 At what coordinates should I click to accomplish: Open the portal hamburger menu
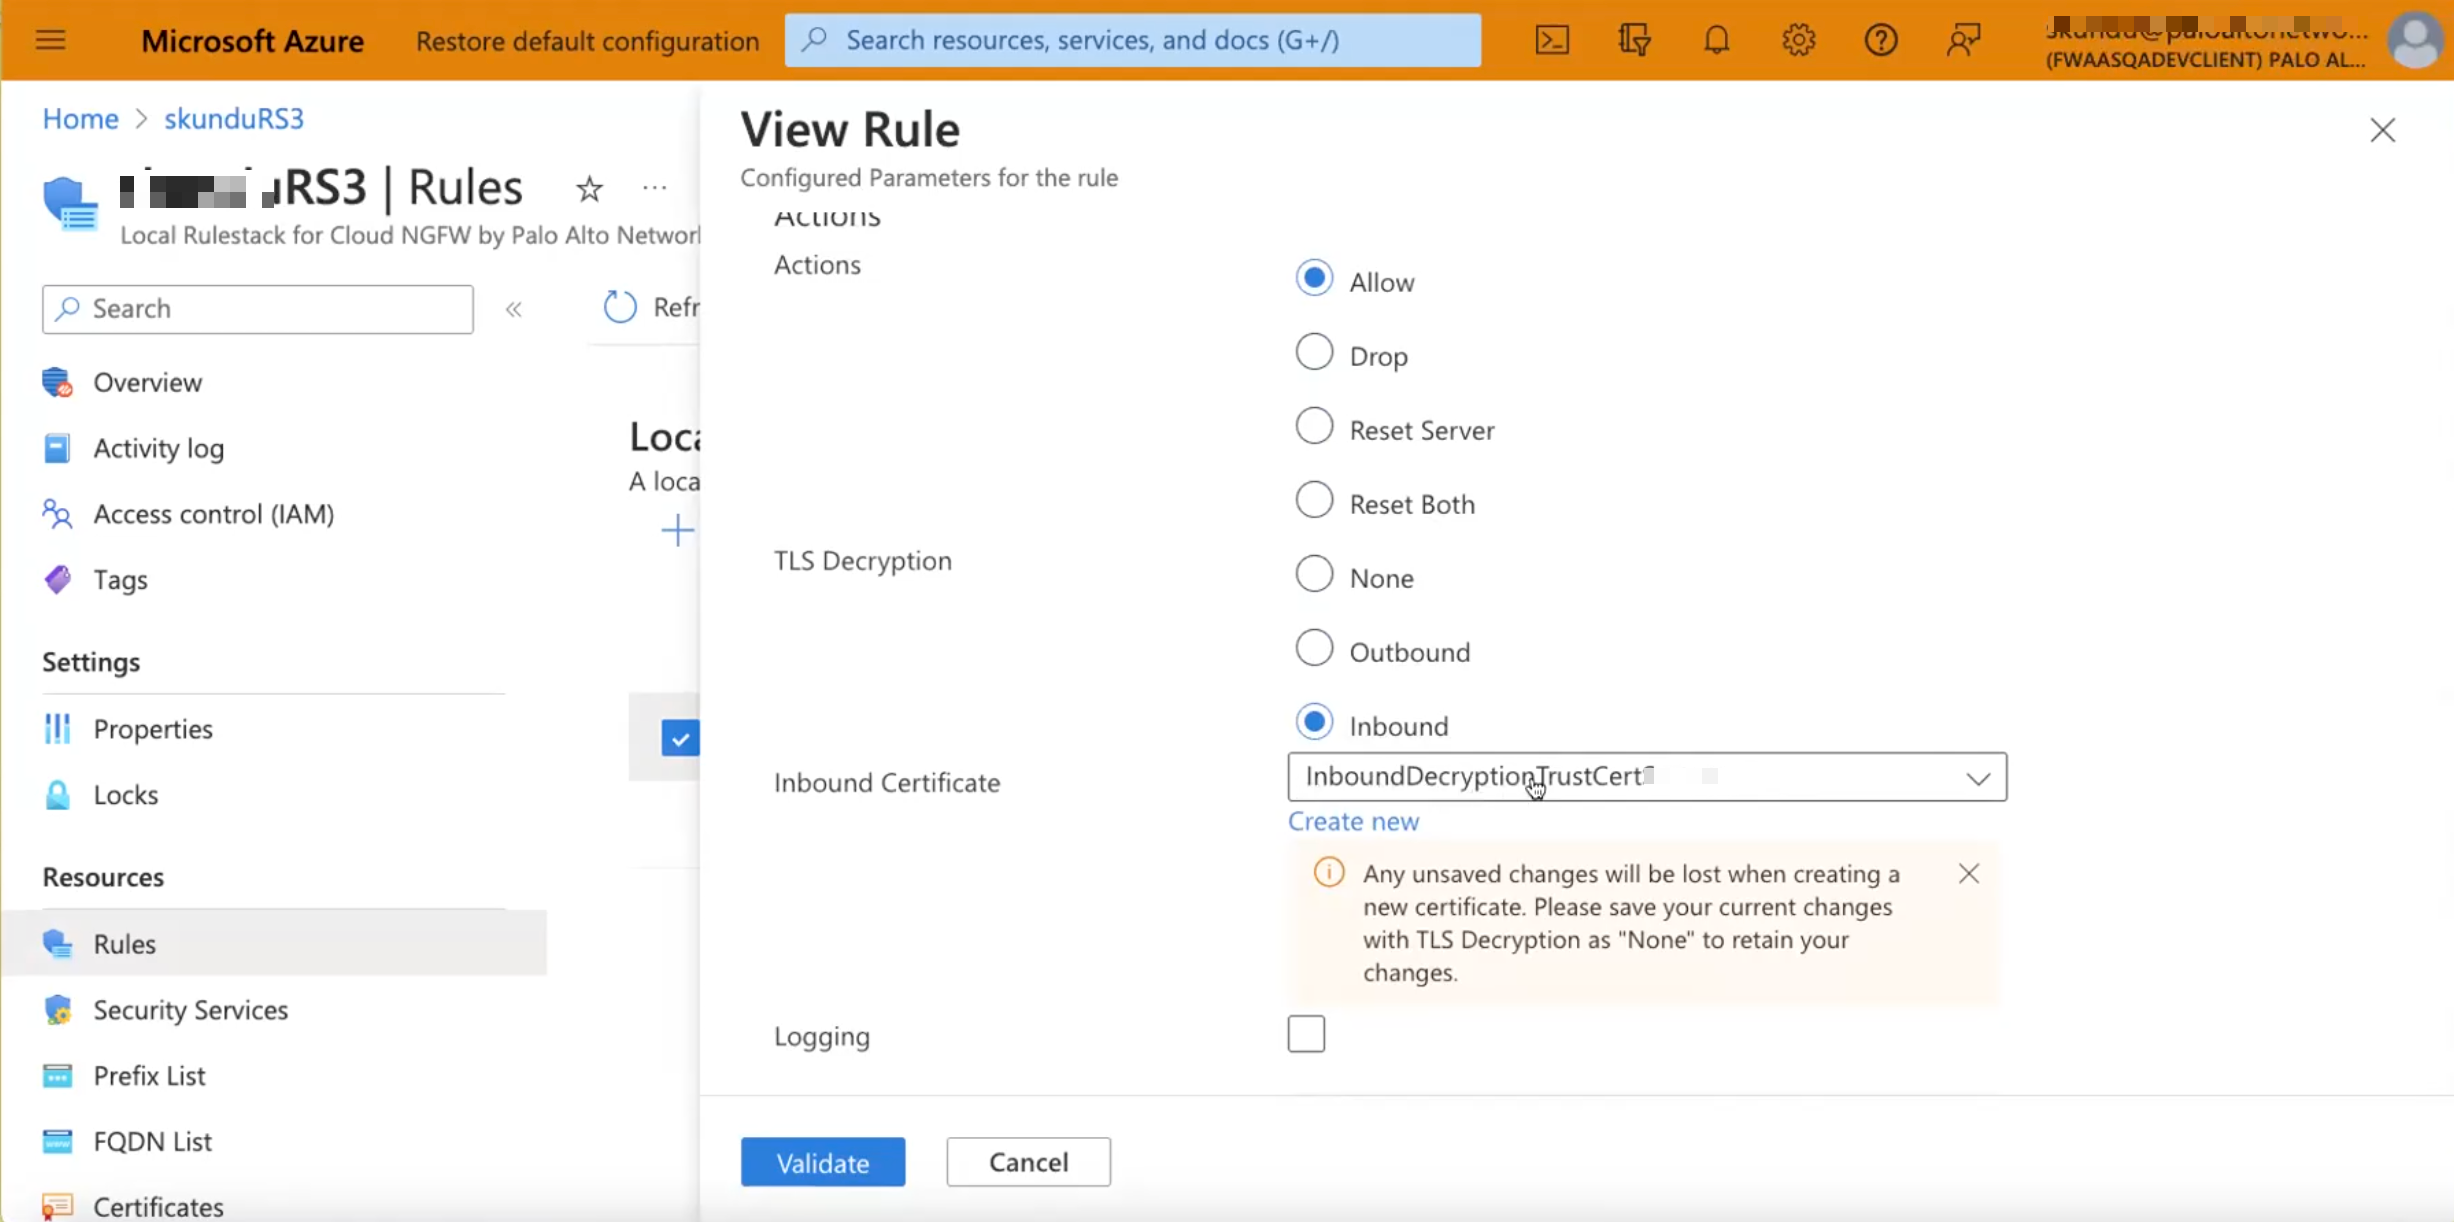[x=50, y=40]
